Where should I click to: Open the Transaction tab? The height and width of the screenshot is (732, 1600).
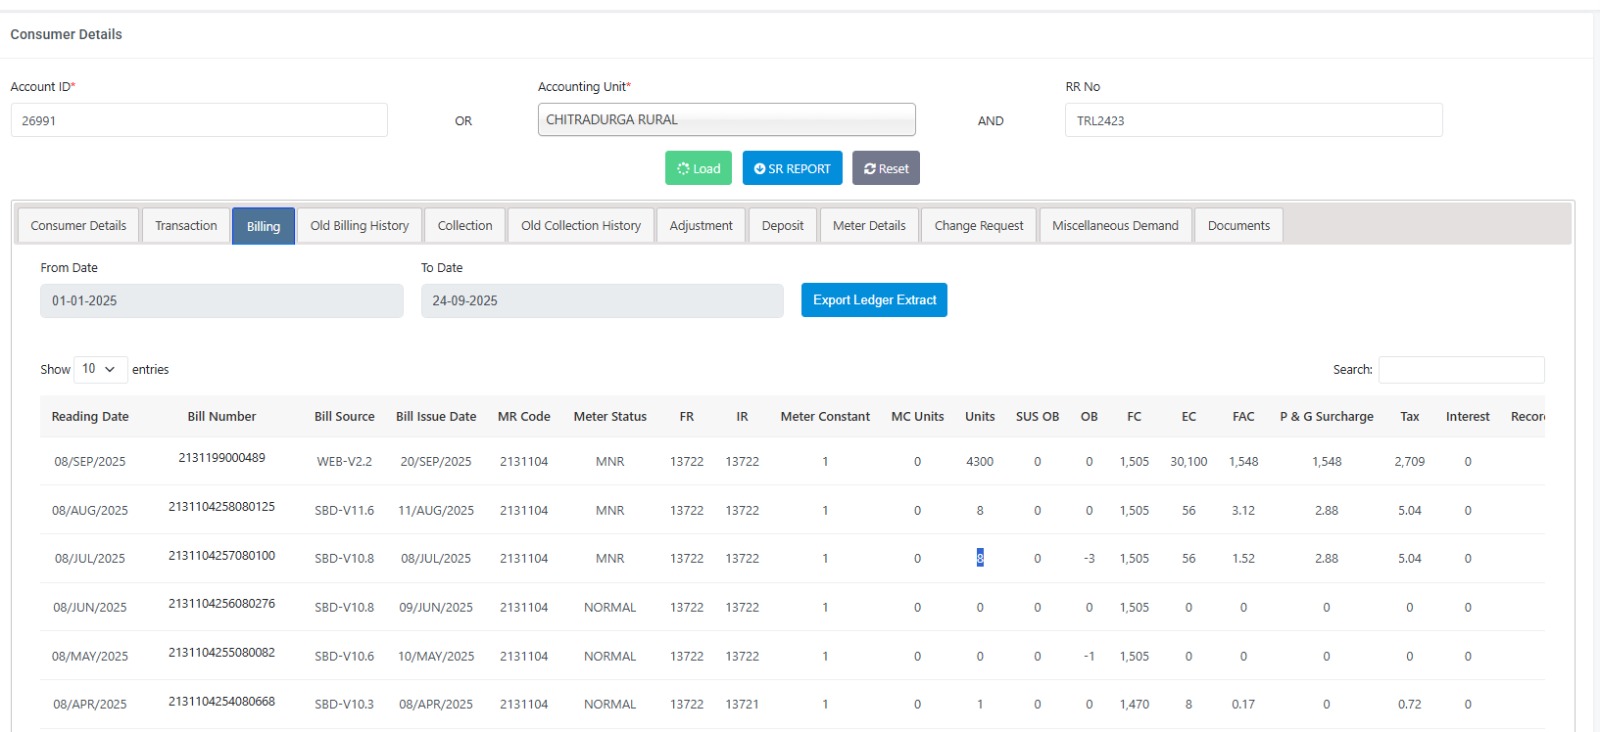186,226
